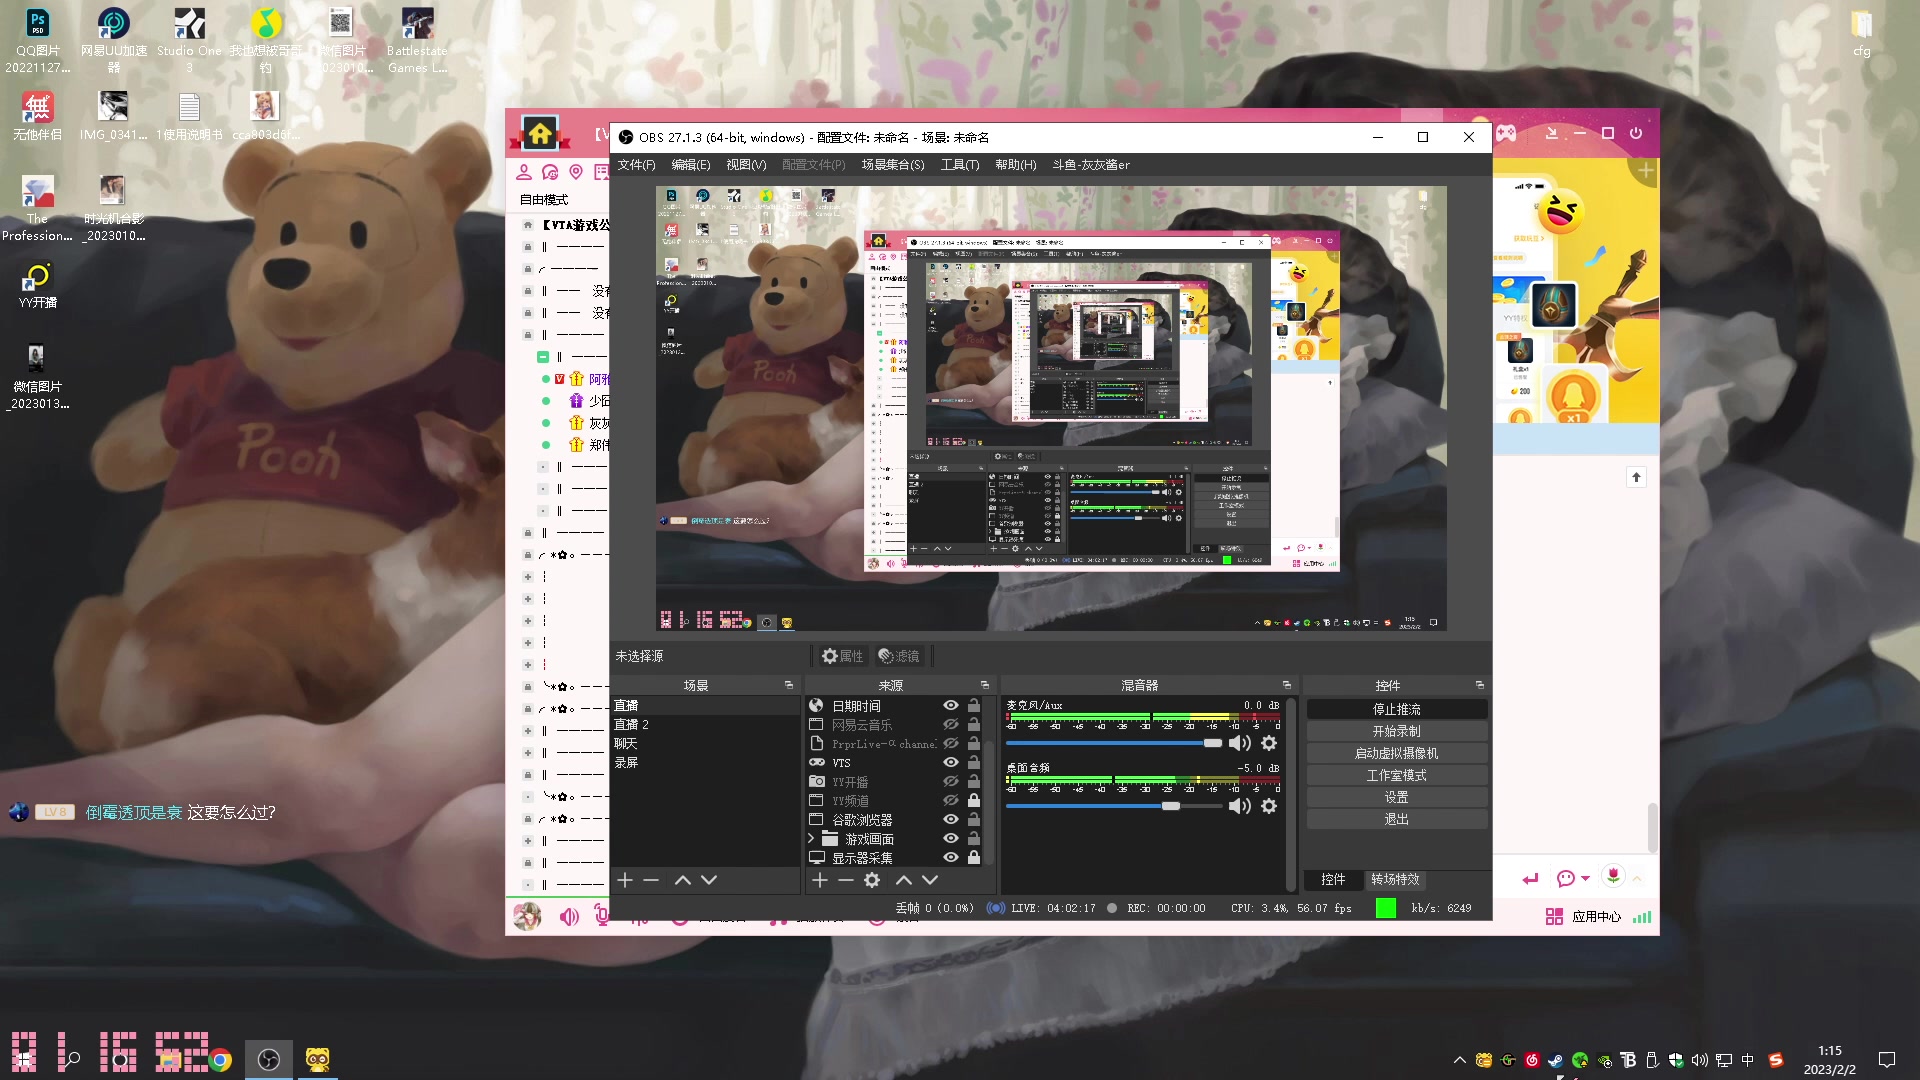Mute 麦克风/Aux speaker icon
The height and width of the screenshot is (1080, 1920).
tap(1240, 743)
